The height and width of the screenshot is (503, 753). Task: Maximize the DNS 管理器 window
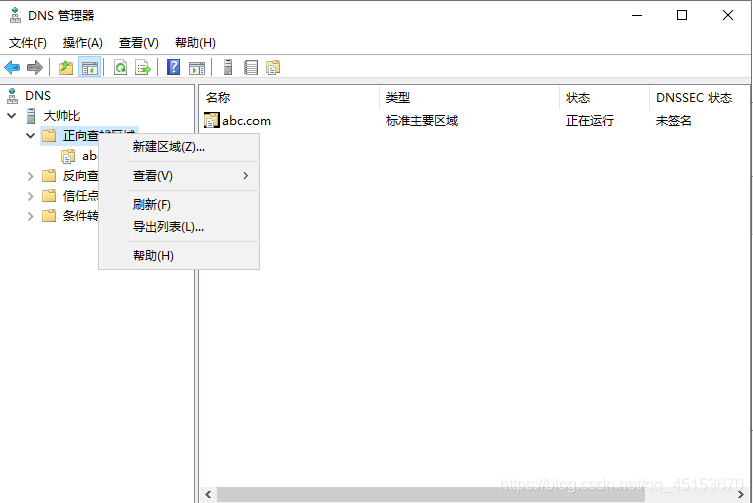tap(682, 15)
